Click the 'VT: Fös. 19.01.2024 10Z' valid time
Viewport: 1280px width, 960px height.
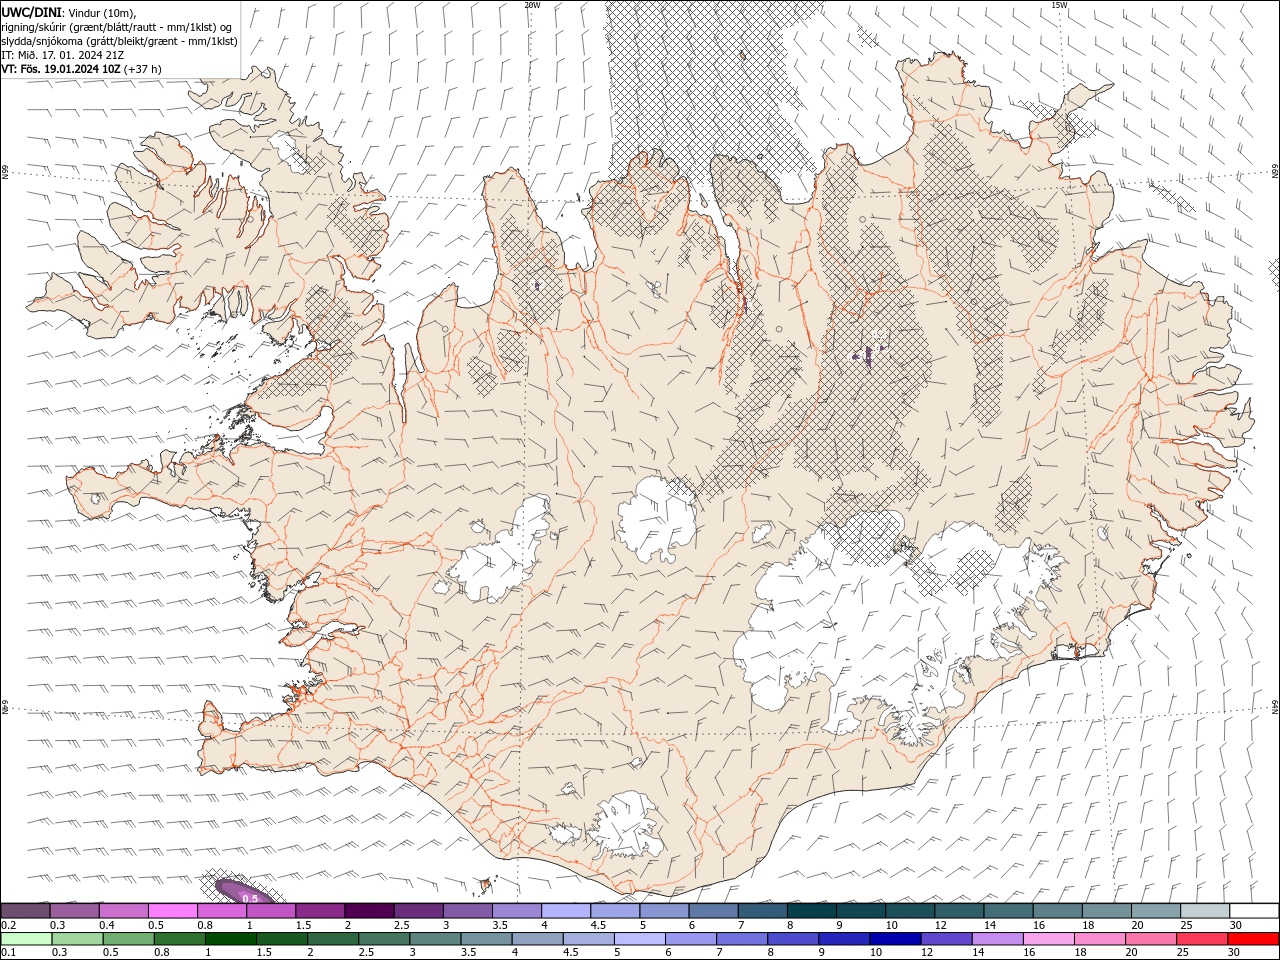point(60,69)
